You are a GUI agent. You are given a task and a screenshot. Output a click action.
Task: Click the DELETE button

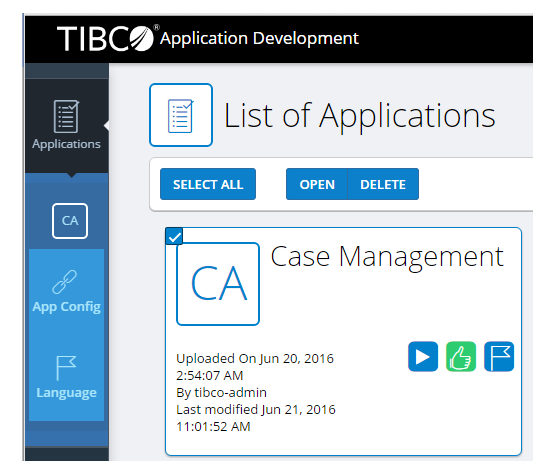(x=383, y=184)
